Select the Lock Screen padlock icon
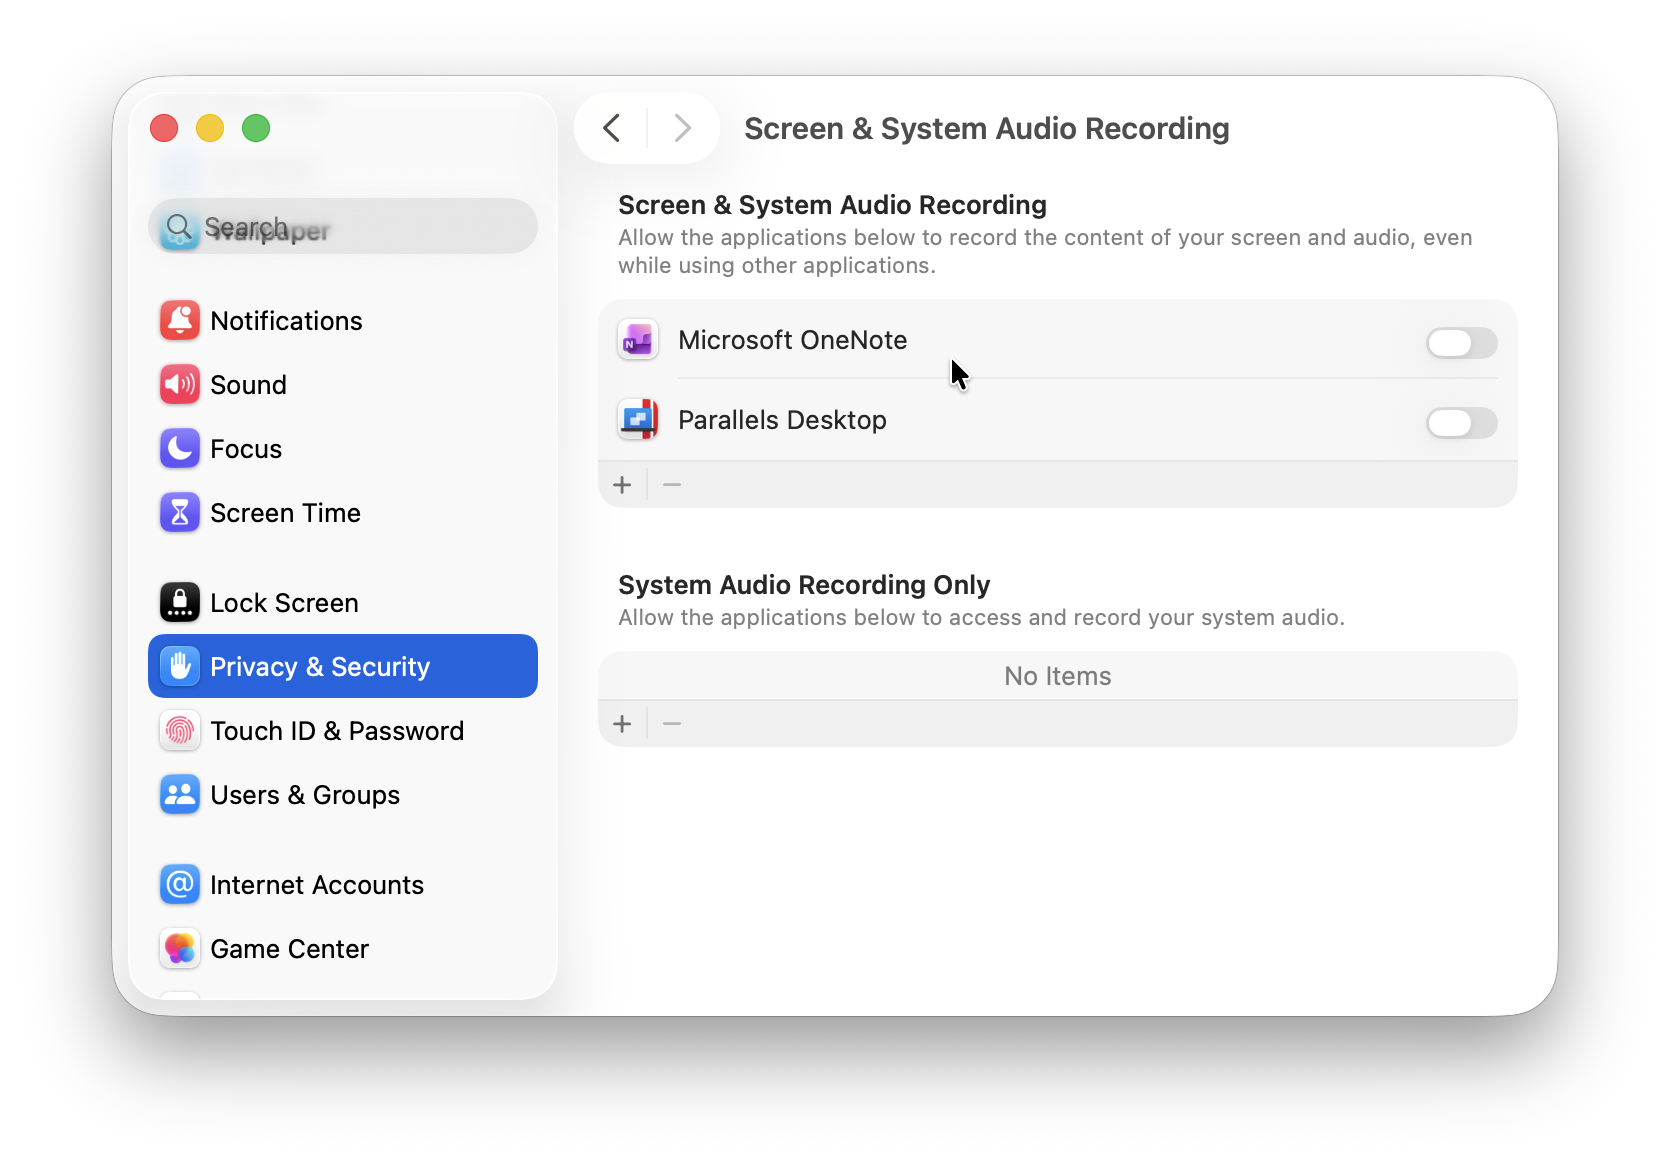Screen dimensions: 1670x1164 tap(180, 602)
